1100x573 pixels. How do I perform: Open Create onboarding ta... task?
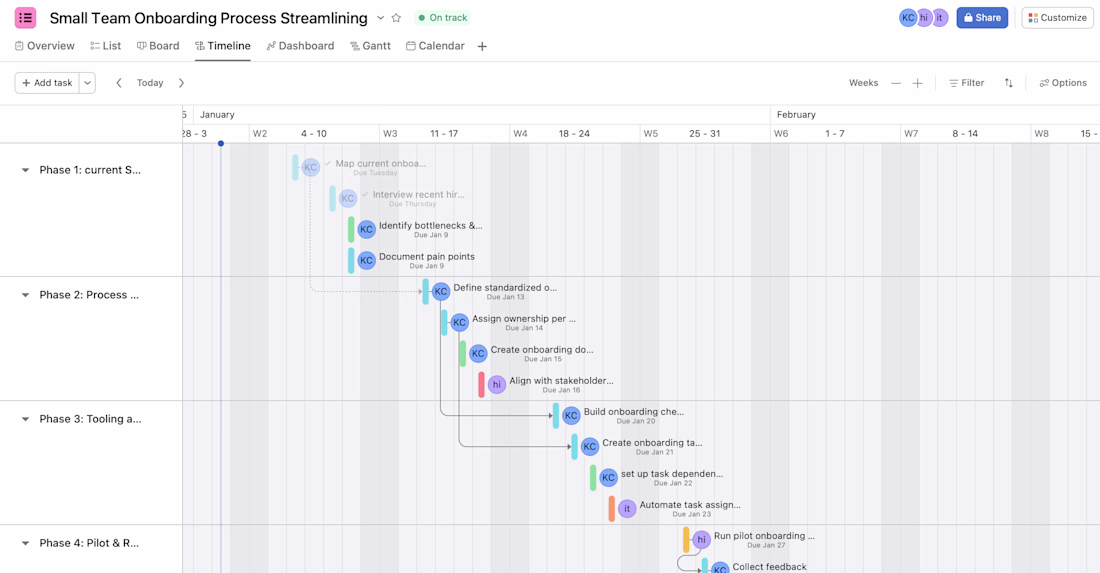(652, 443)
